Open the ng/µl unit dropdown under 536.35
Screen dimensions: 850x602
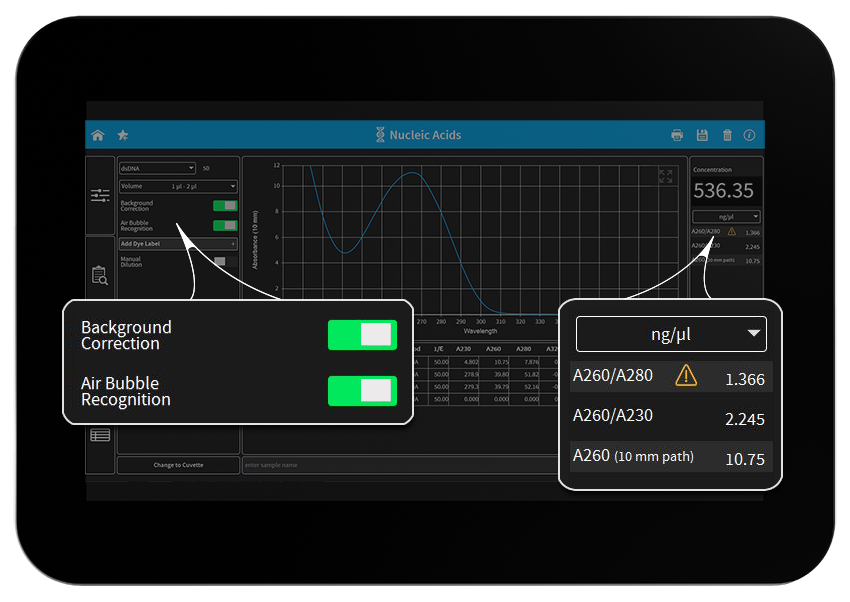726,217
